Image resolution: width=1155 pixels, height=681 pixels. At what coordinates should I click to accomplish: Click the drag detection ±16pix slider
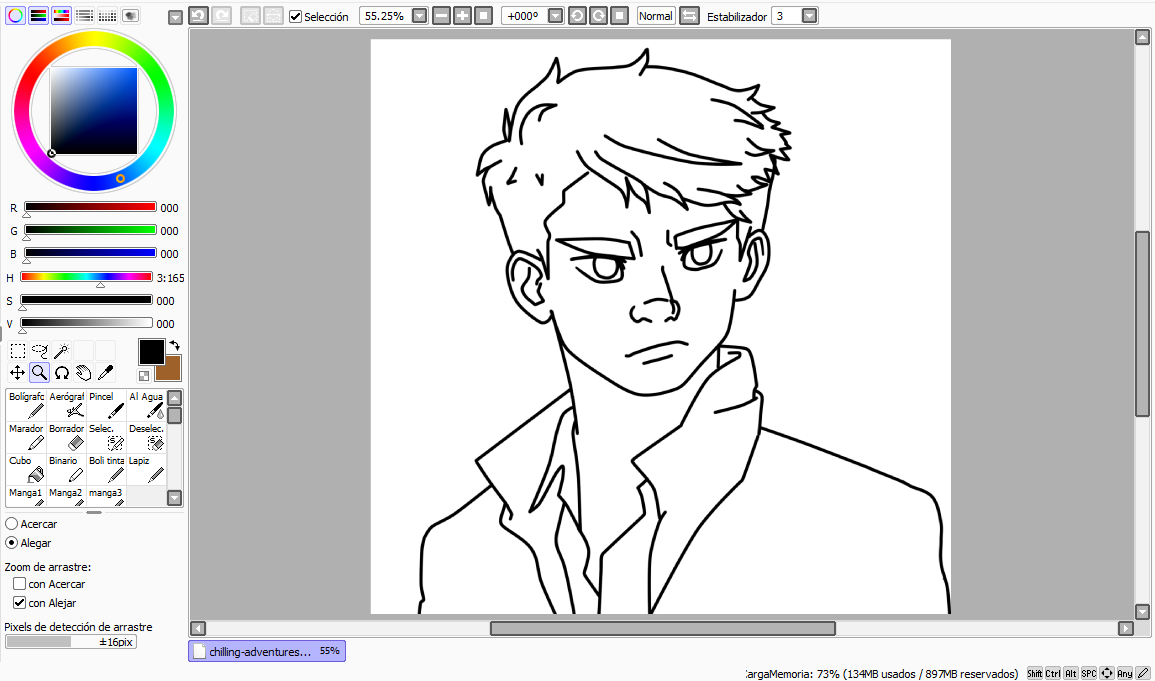71,642
